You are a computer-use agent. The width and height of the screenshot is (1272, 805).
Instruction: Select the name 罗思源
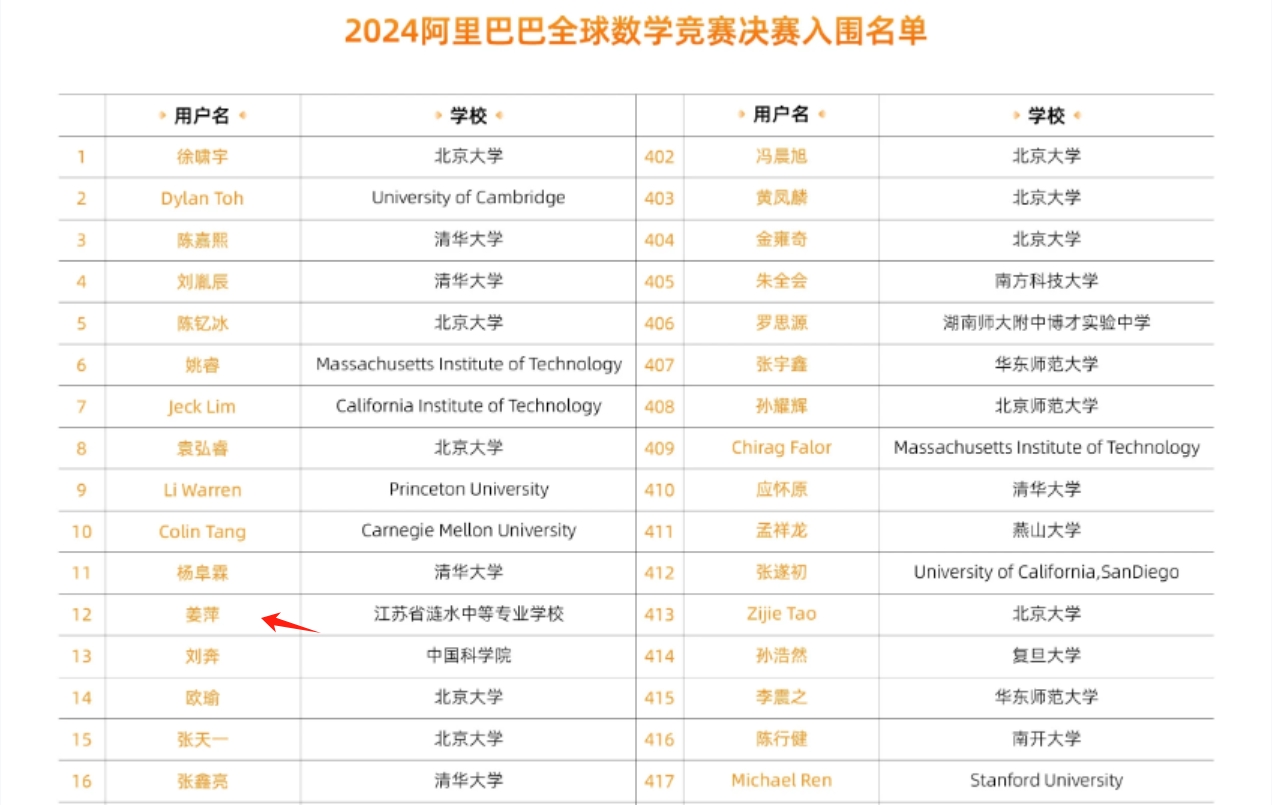pos(781,323)
